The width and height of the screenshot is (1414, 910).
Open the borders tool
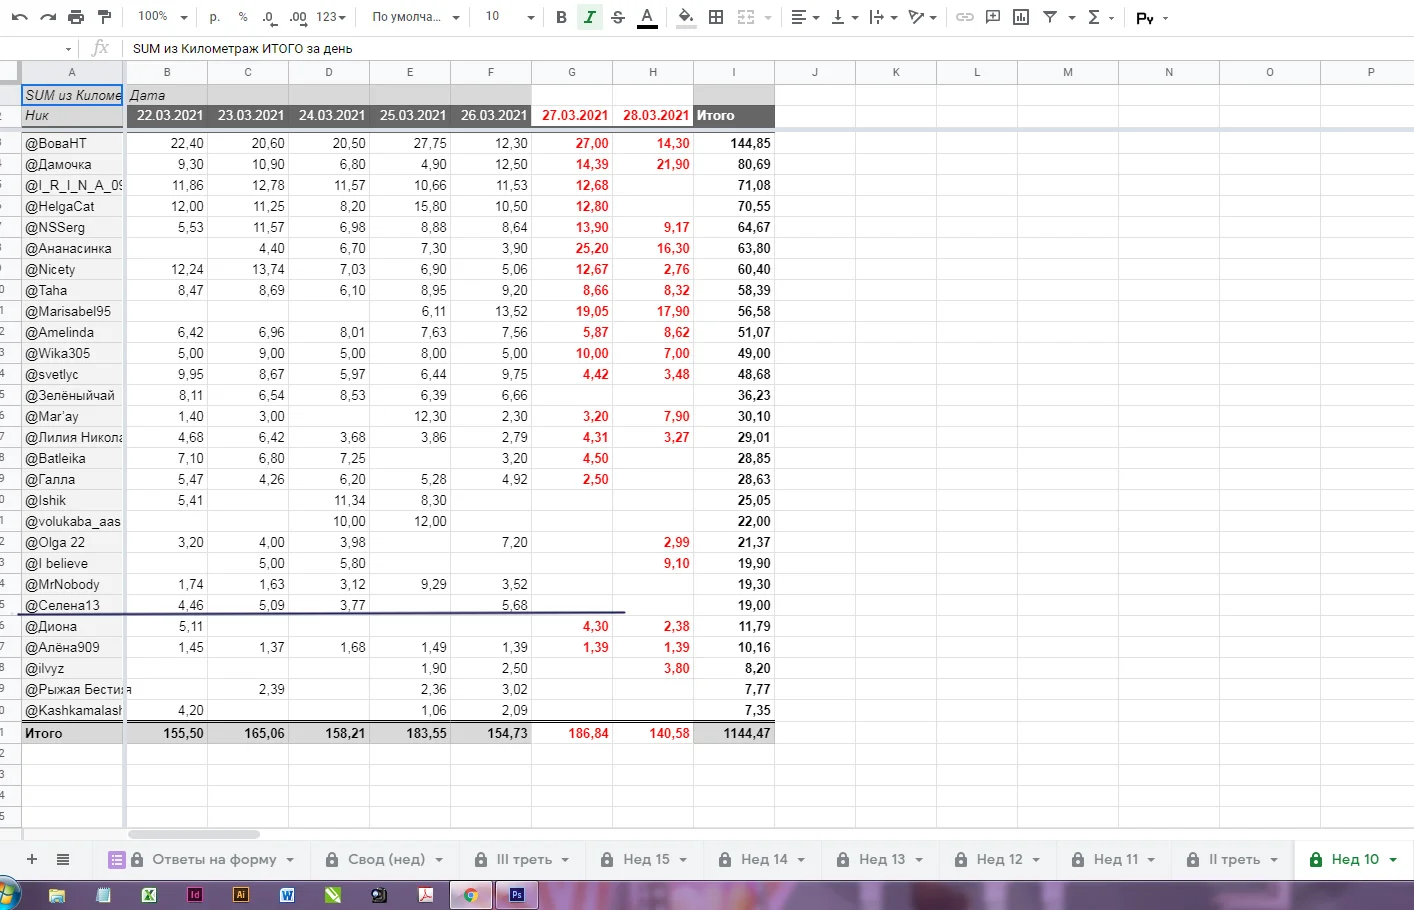716,17
